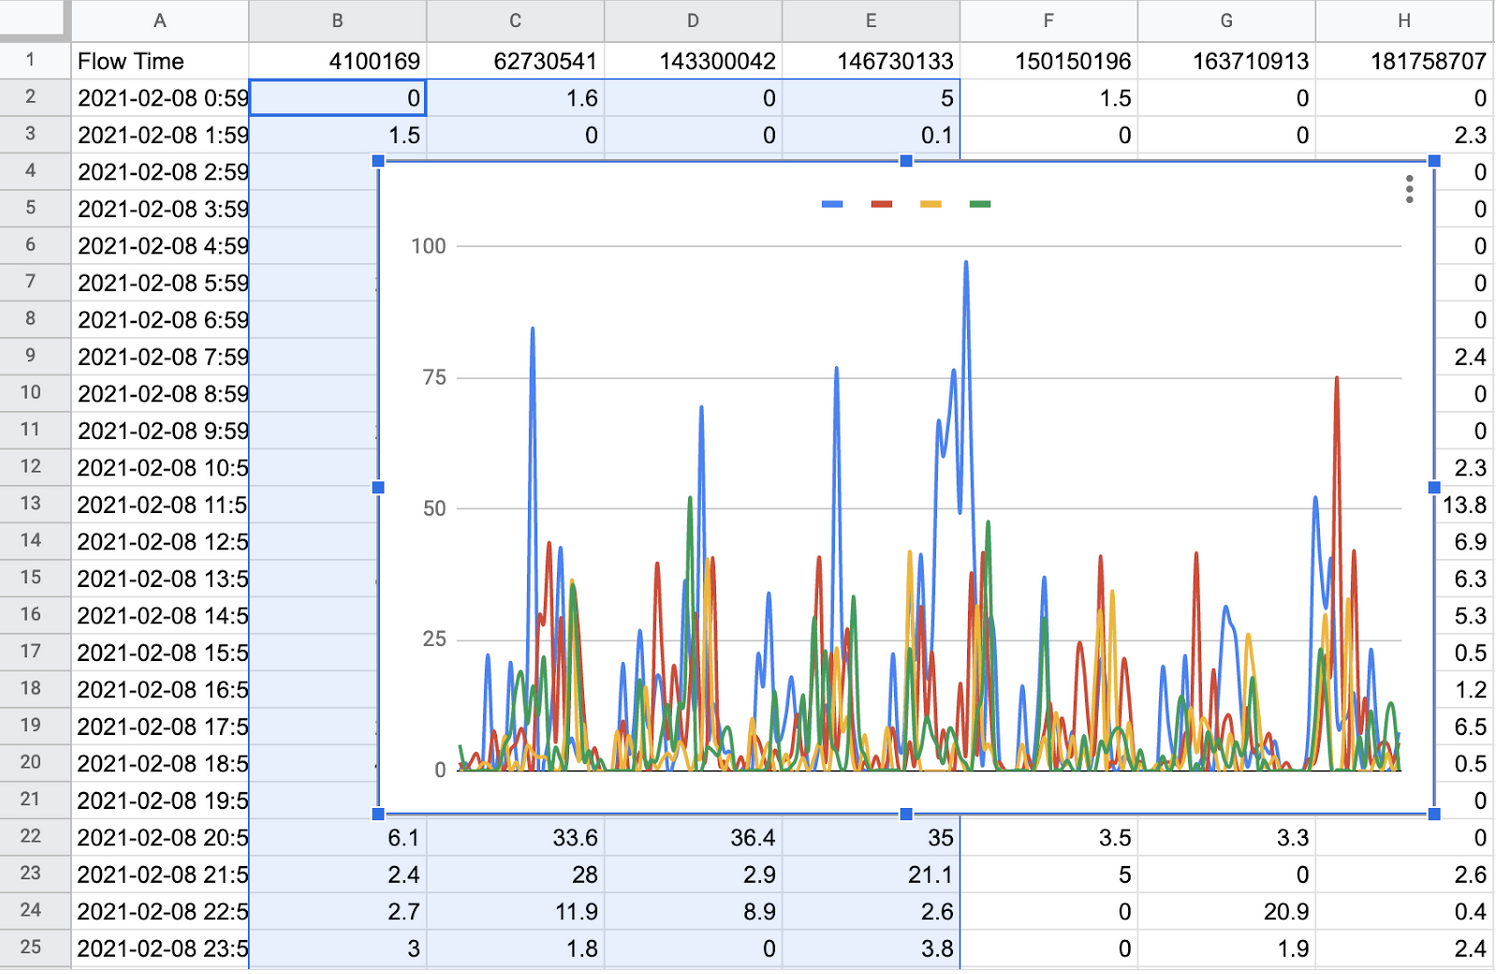Select the cell with value 20.9

(x=1226, y=911)
